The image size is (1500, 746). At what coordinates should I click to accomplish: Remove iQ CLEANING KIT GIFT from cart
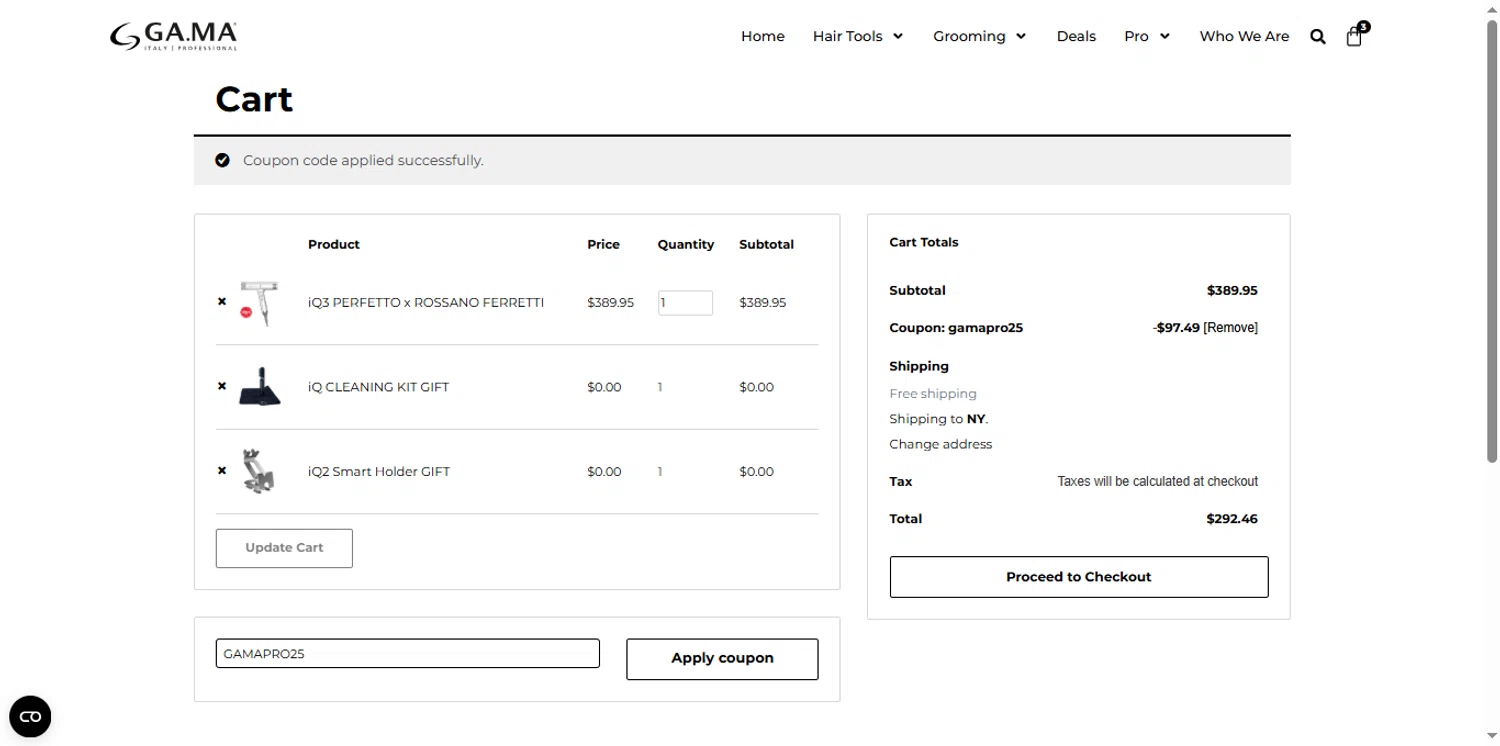click(222, 387)
